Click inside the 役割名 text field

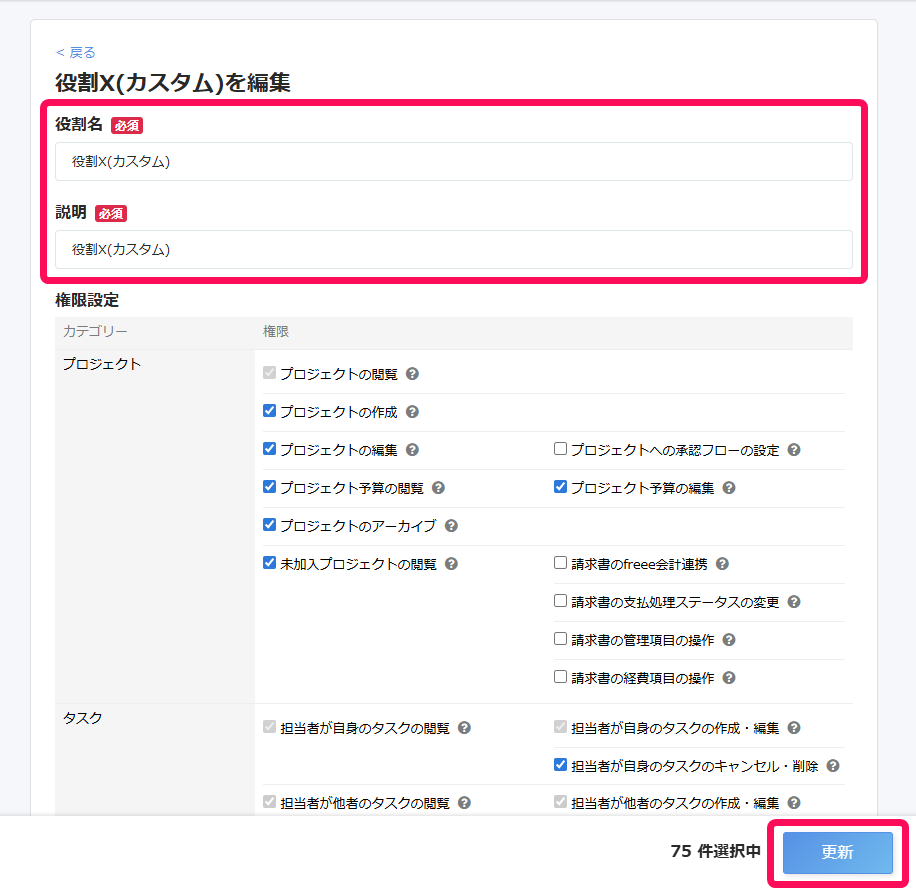[x=455, y=161]
